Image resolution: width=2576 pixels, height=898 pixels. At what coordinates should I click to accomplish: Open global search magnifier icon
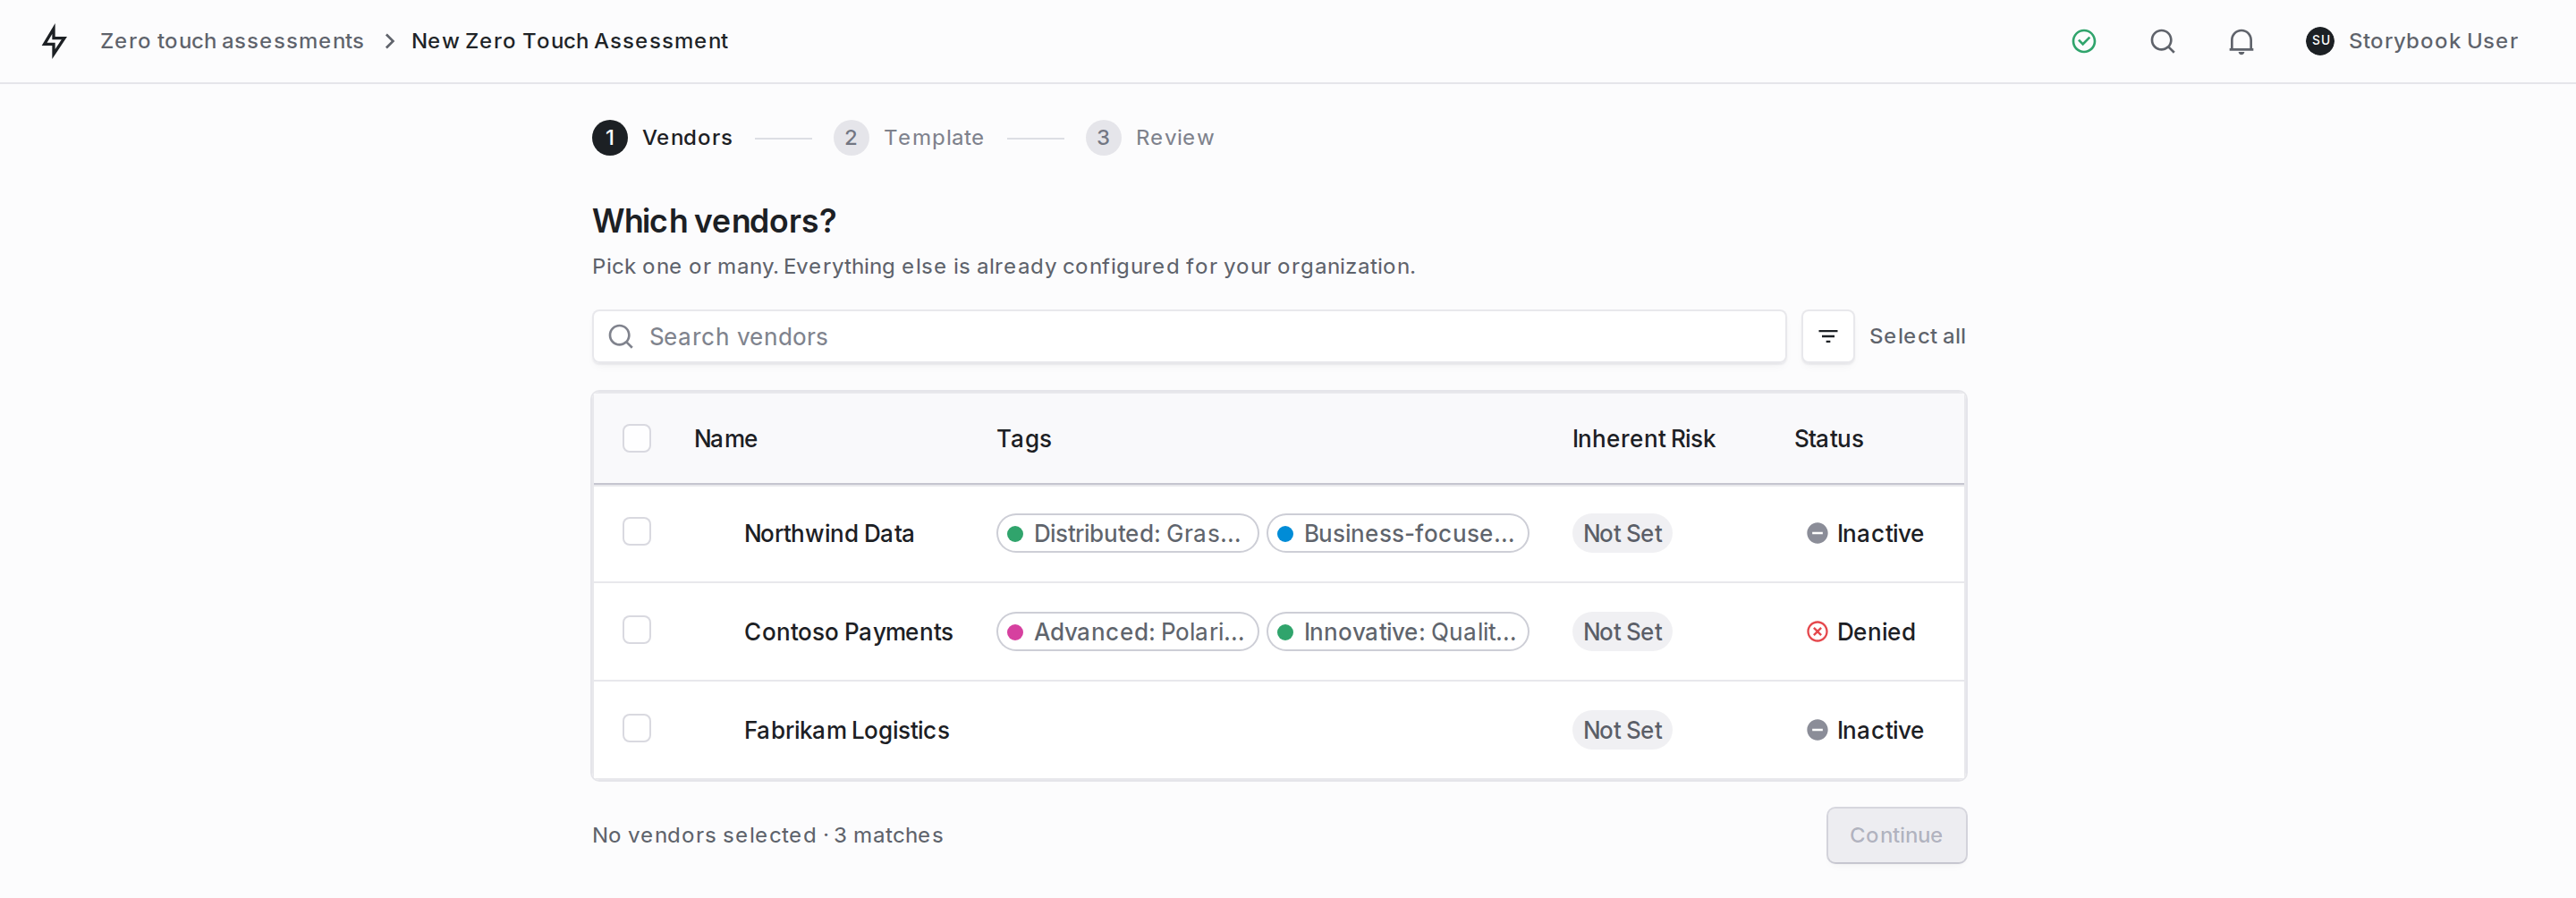click(2163, 41)
